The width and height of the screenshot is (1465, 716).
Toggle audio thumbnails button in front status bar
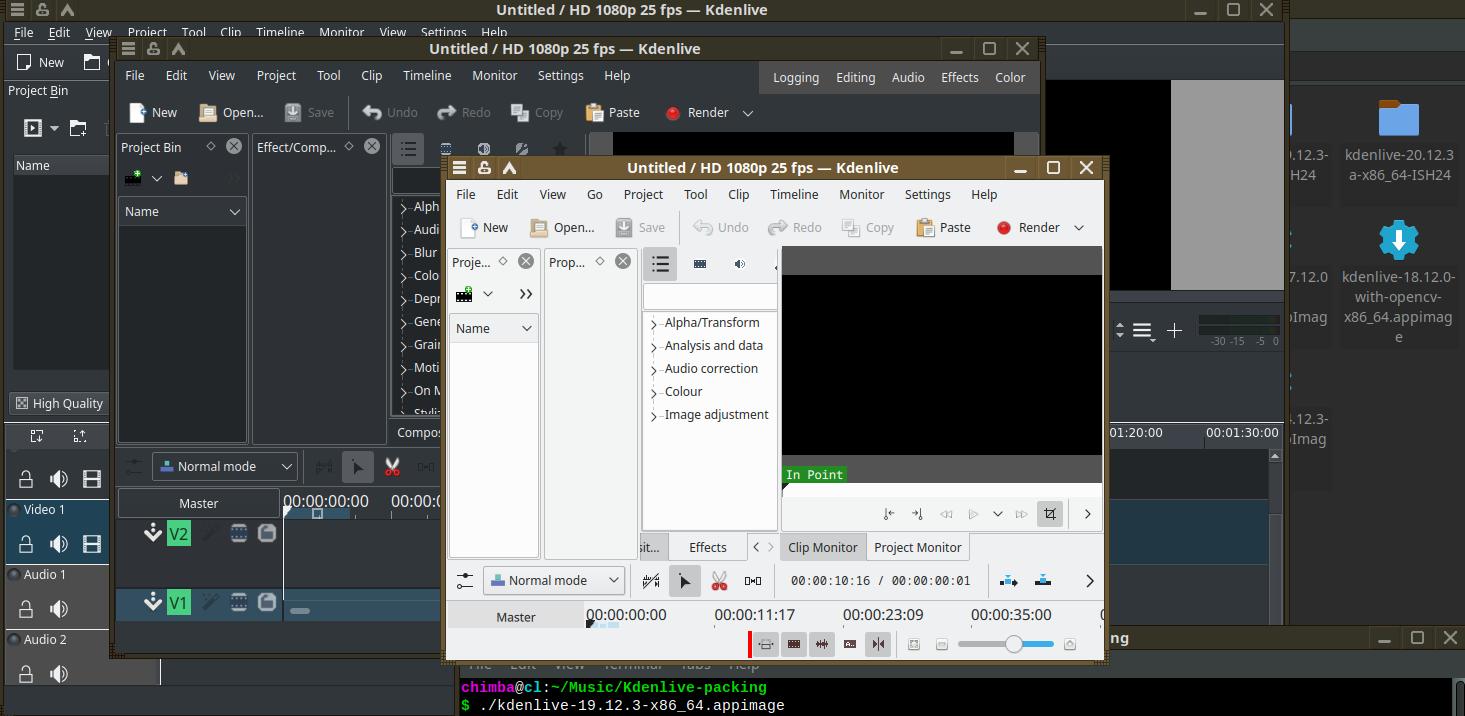[x=822, y=645]
